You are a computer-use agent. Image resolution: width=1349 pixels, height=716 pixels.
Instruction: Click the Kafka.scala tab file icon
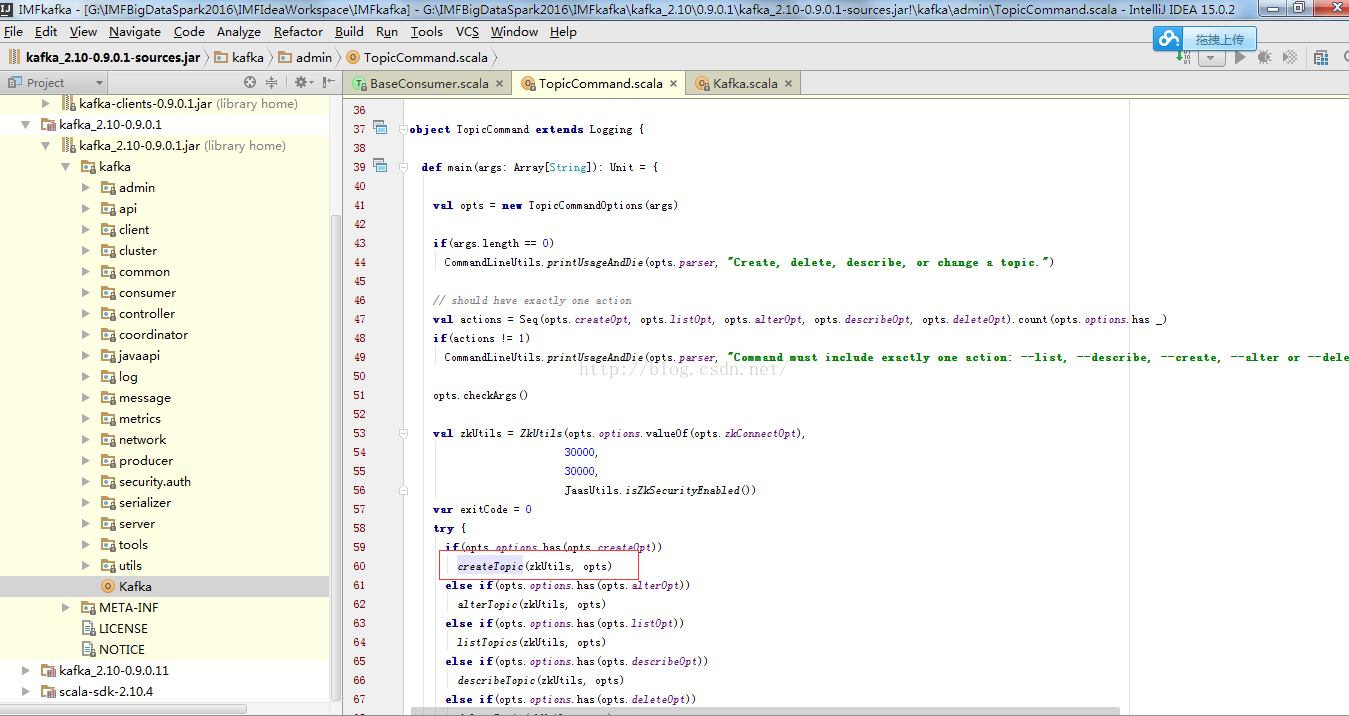703,84
